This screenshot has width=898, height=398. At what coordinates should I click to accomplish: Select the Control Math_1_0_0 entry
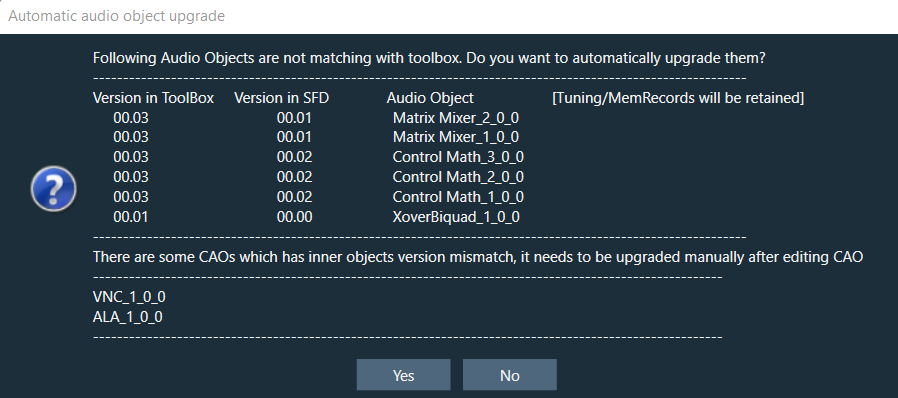click(x=458, y=197)
